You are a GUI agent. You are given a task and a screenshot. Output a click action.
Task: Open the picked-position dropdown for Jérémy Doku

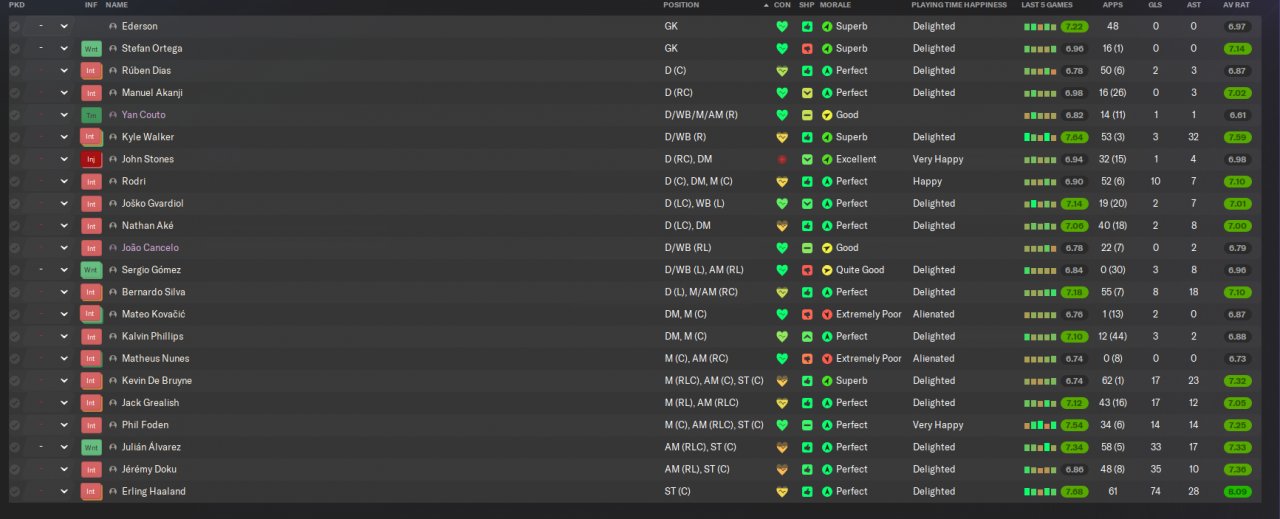tap(64, 469)
